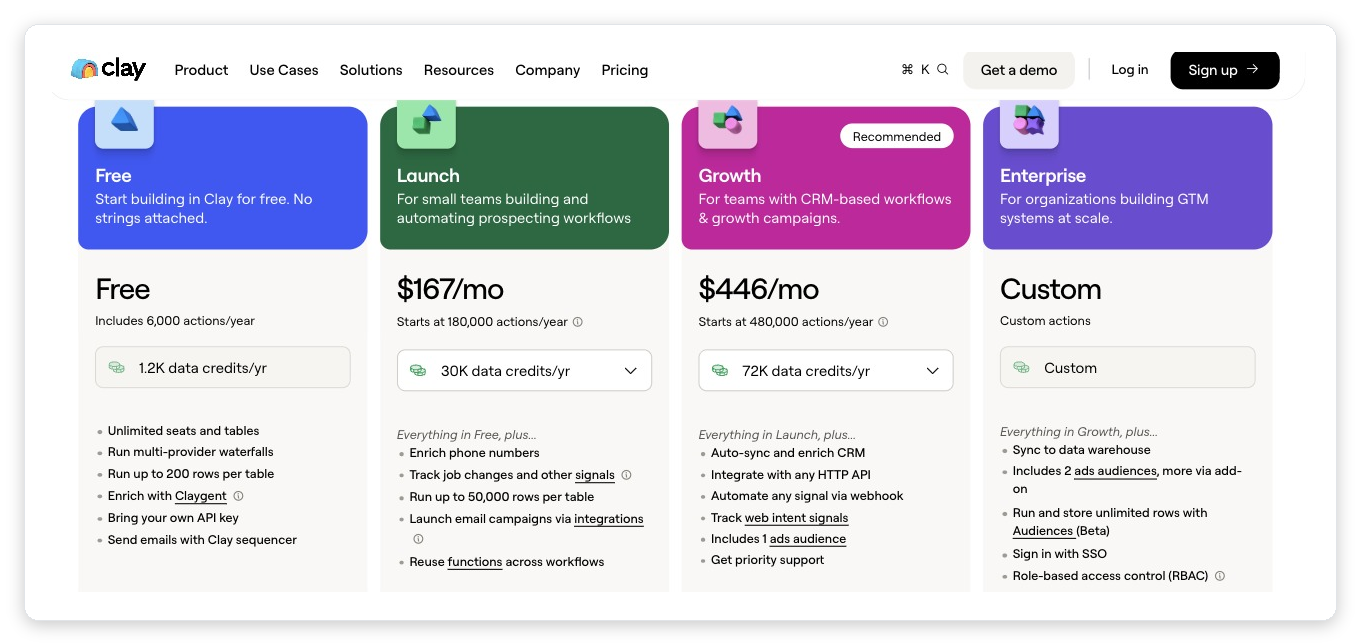Click 'Custom actions' text
The height and width of the screenshot is (644, 1360).
pyautogui.click(x=1045, y=321)
